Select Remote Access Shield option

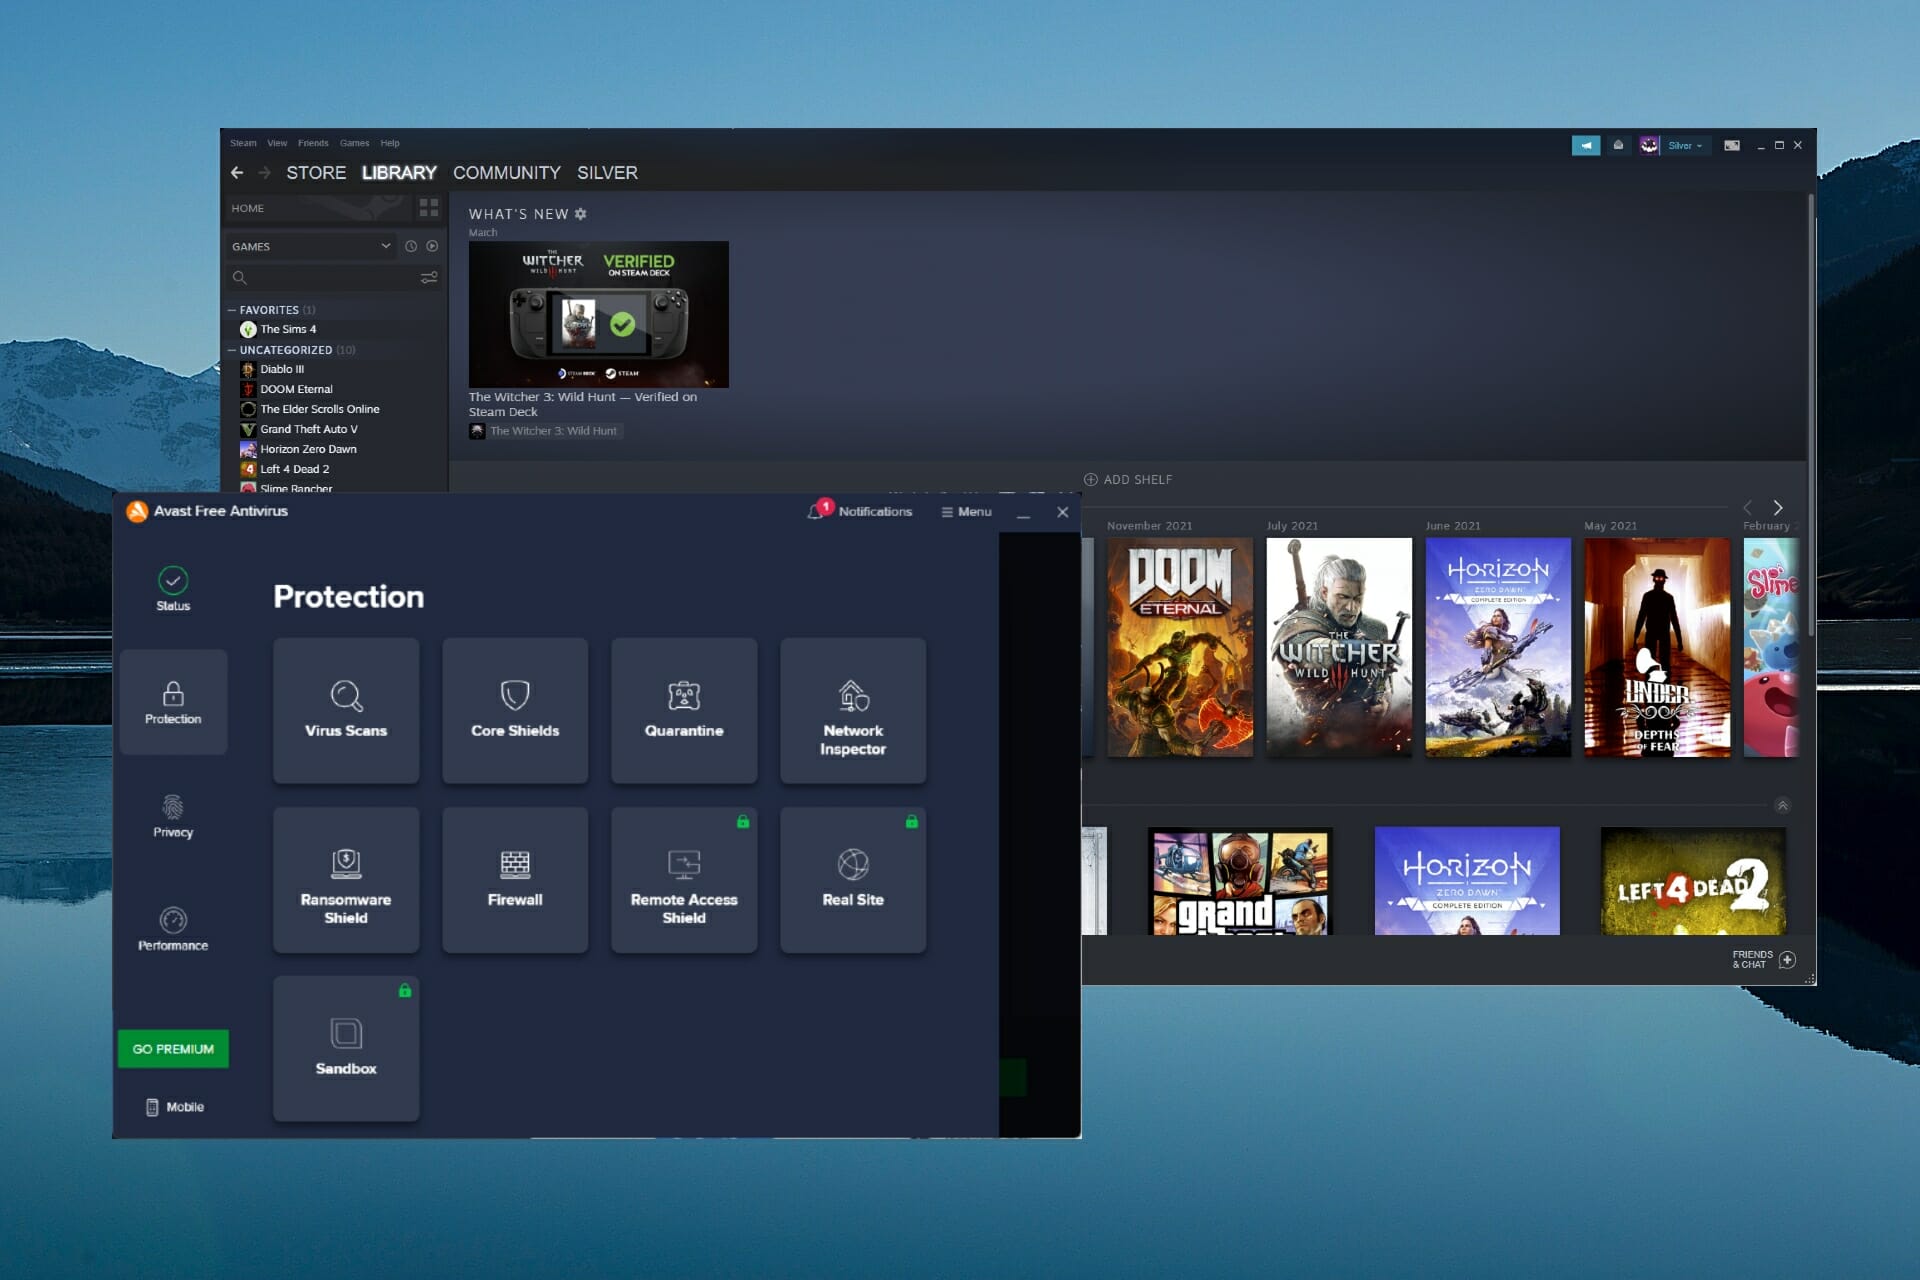pyautogui.click(x=684, y=881)
